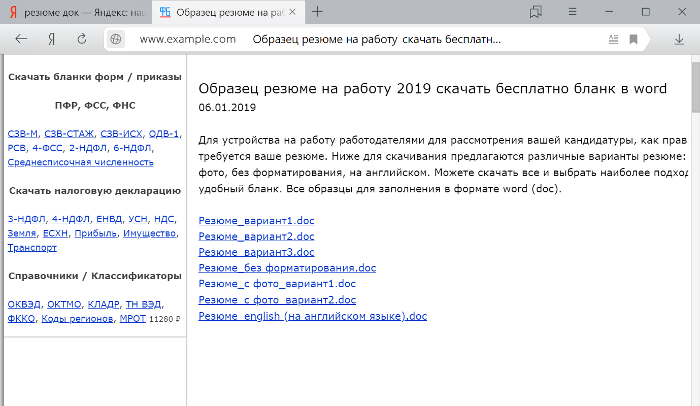Close the Образец резюме tab
This screenshot has height=406, width=700.
[x=292, y=12]
